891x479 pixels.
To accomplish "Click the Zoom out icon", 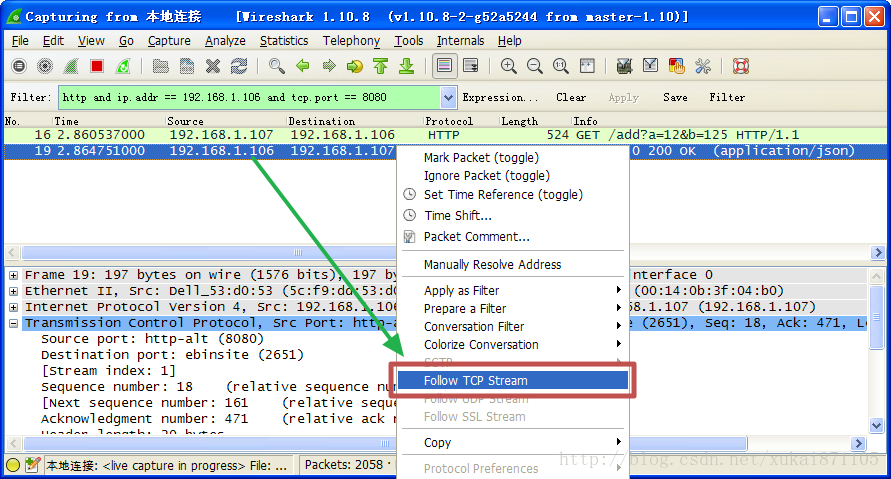I will pyautogui.click(x=534, y=66).
